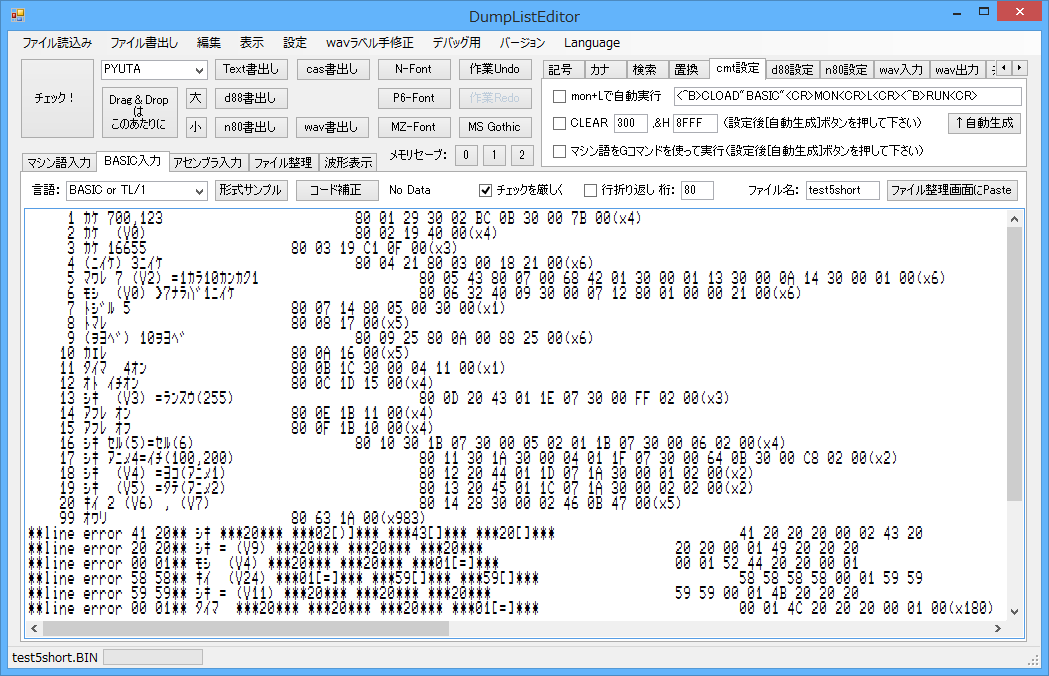Click コード補正 button
Viewport: 1049px width, 676px height.
(x=337, y=190)
